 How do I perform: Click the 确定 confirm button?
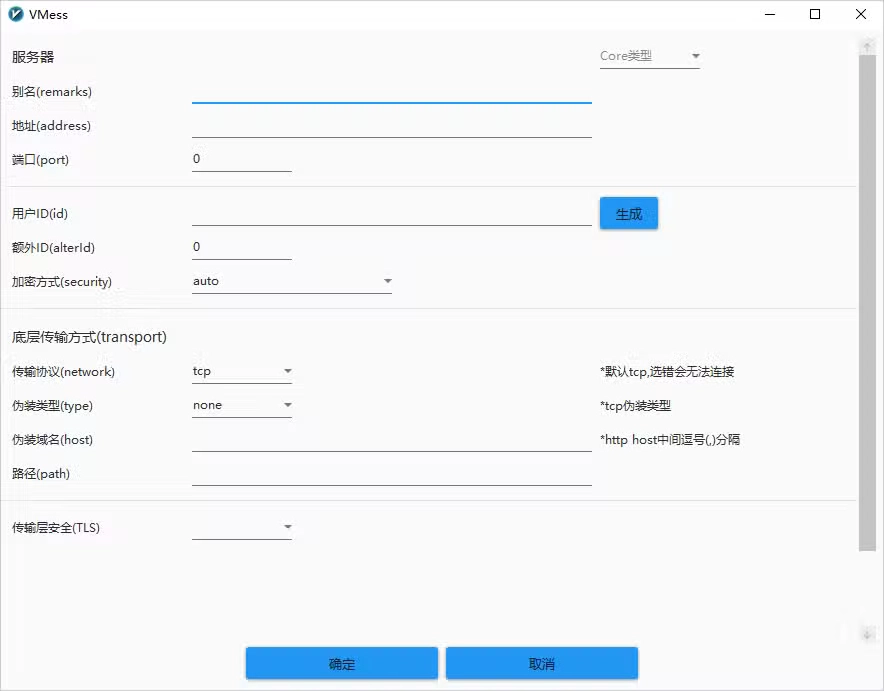click(x=341, y=663)
